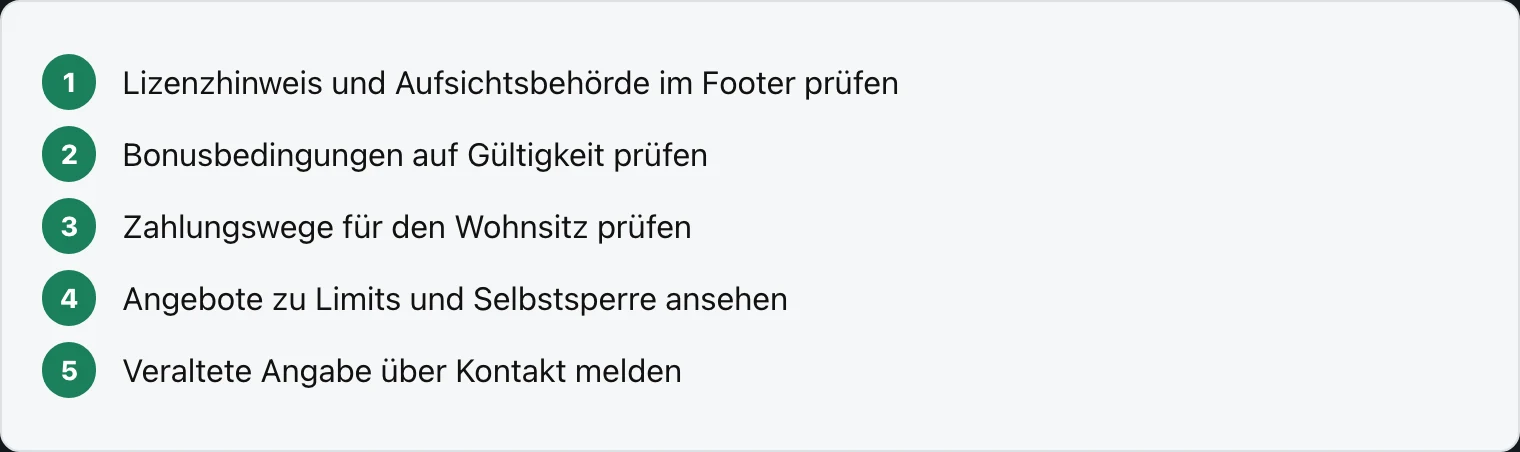Image resolution: width=1520 pixels, height=452 pixels.
Task: Click the Zahlungswege für den Wohnsitz line
Action: (407, 228)
